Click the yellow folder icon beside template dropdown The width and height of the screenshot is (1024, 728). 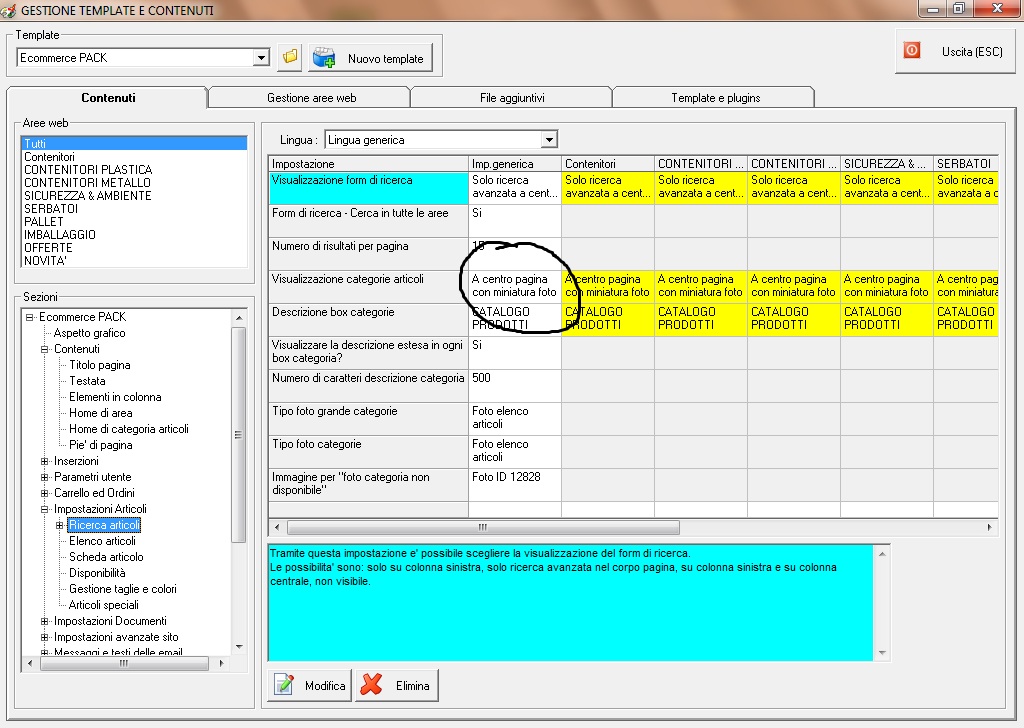coord(290,57)
